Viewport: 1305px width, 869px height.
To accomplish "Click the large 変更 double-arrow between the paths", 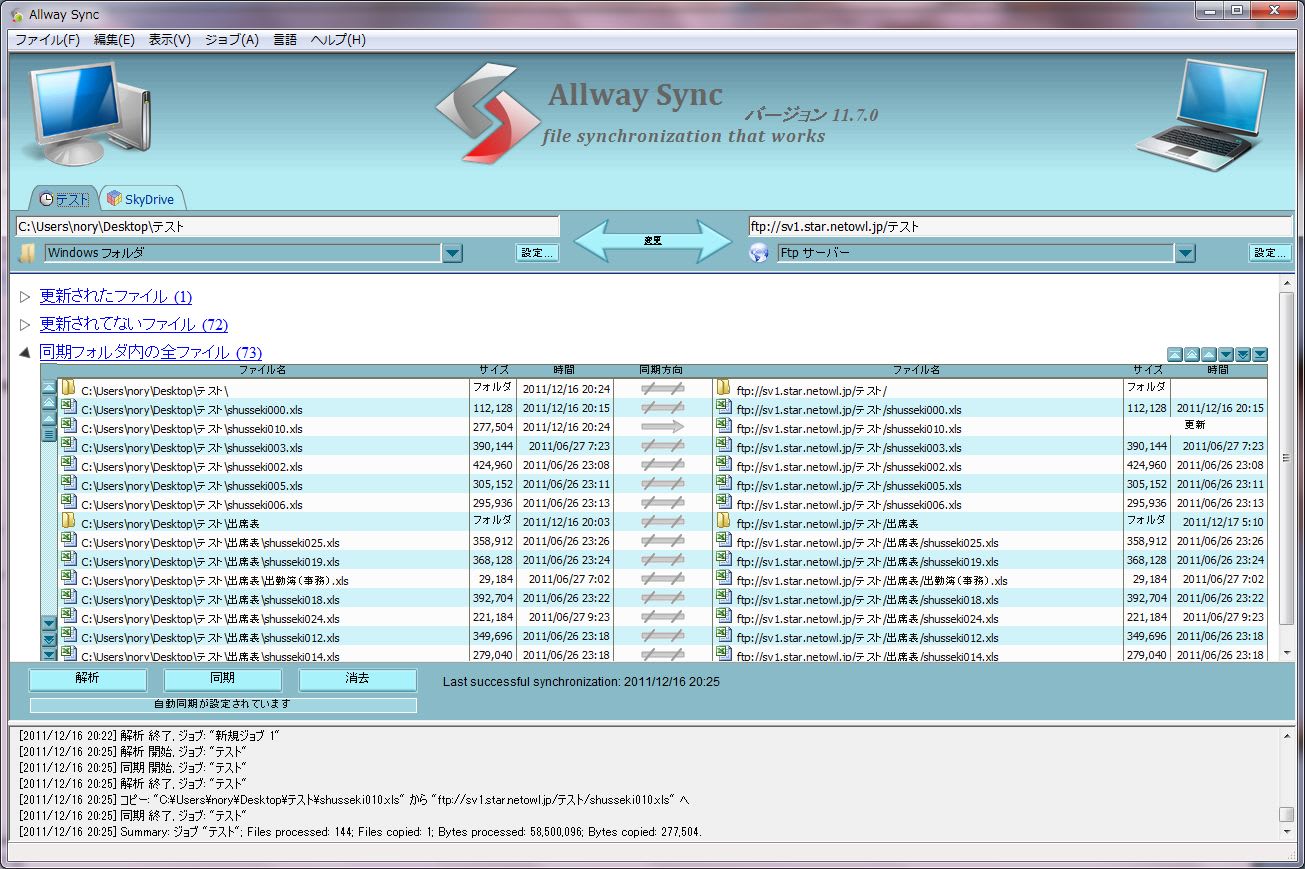I will coord(653,240).
